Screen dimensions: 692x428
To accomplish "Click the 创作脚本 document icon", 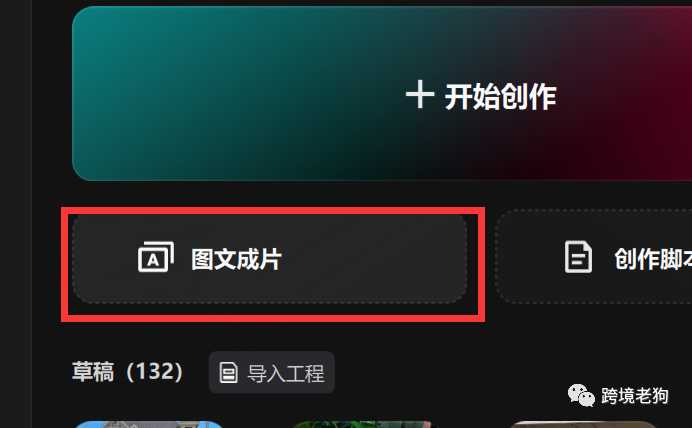I will 578,257.
